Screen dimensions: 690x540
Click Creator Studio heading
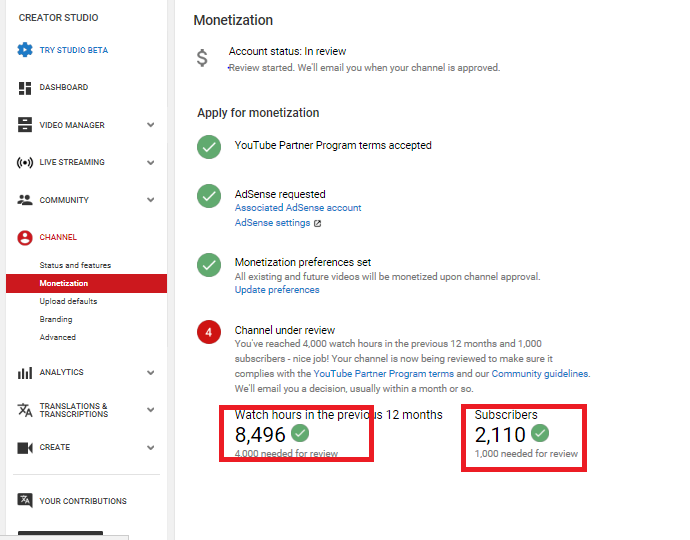[x=59, y=18]
